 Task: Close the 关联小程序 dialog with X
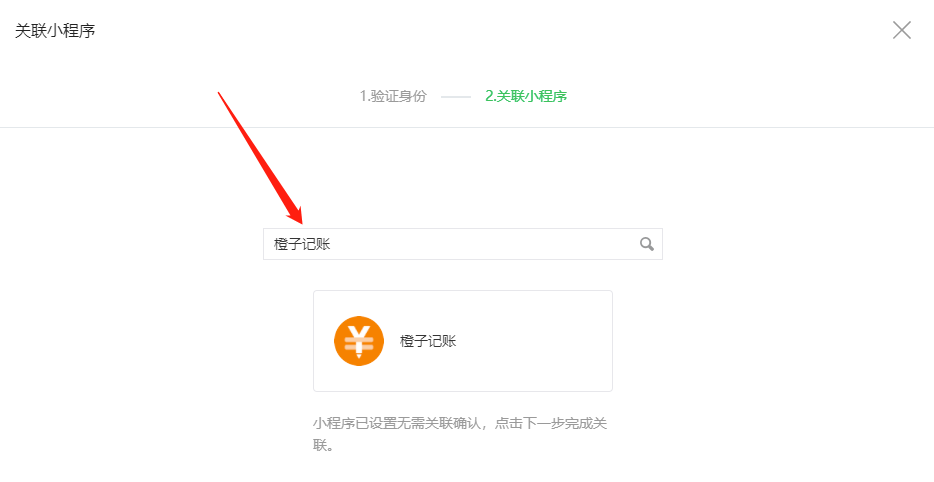(x=902, y=30)
